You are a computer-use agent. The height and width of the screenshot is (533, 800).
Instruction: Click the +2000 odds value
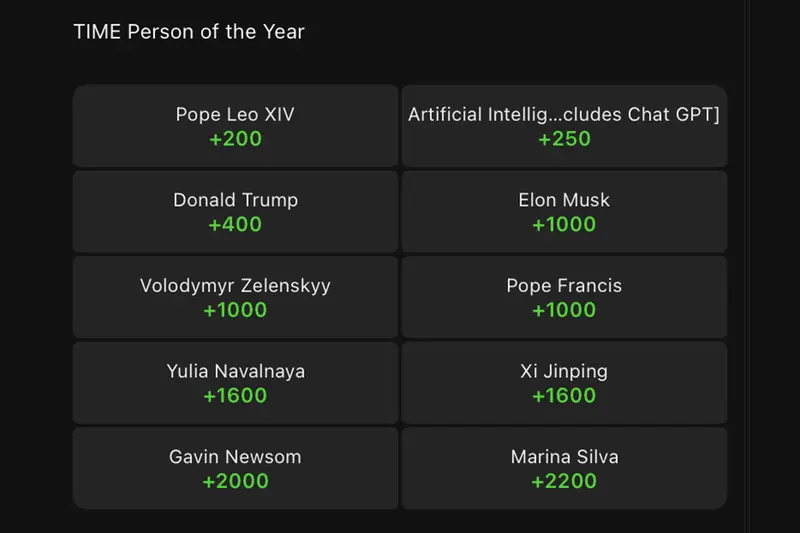235,481
